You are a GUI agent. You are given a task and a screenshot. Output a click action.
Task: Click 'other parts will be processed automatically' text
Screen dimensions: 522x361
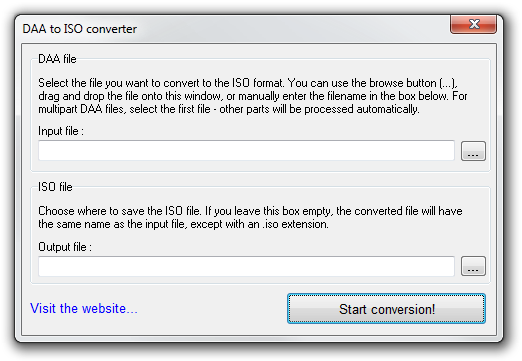(319, 109)
